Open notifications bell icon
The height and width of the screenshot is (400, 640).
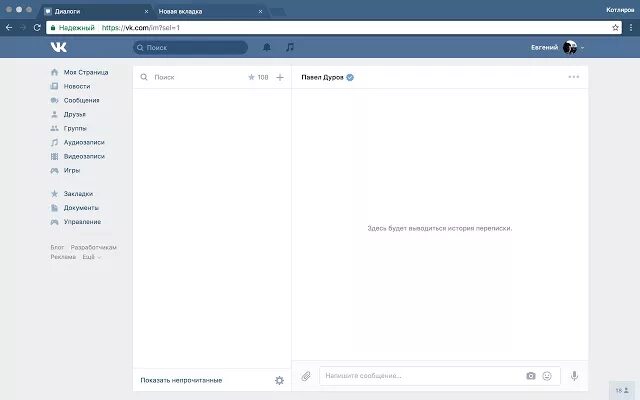click(267, 47)
